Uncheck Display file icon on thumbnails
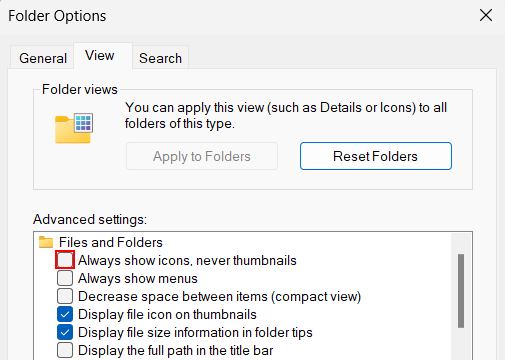The image size is (505, 360). pyautogui.click(x=65, y=314)
